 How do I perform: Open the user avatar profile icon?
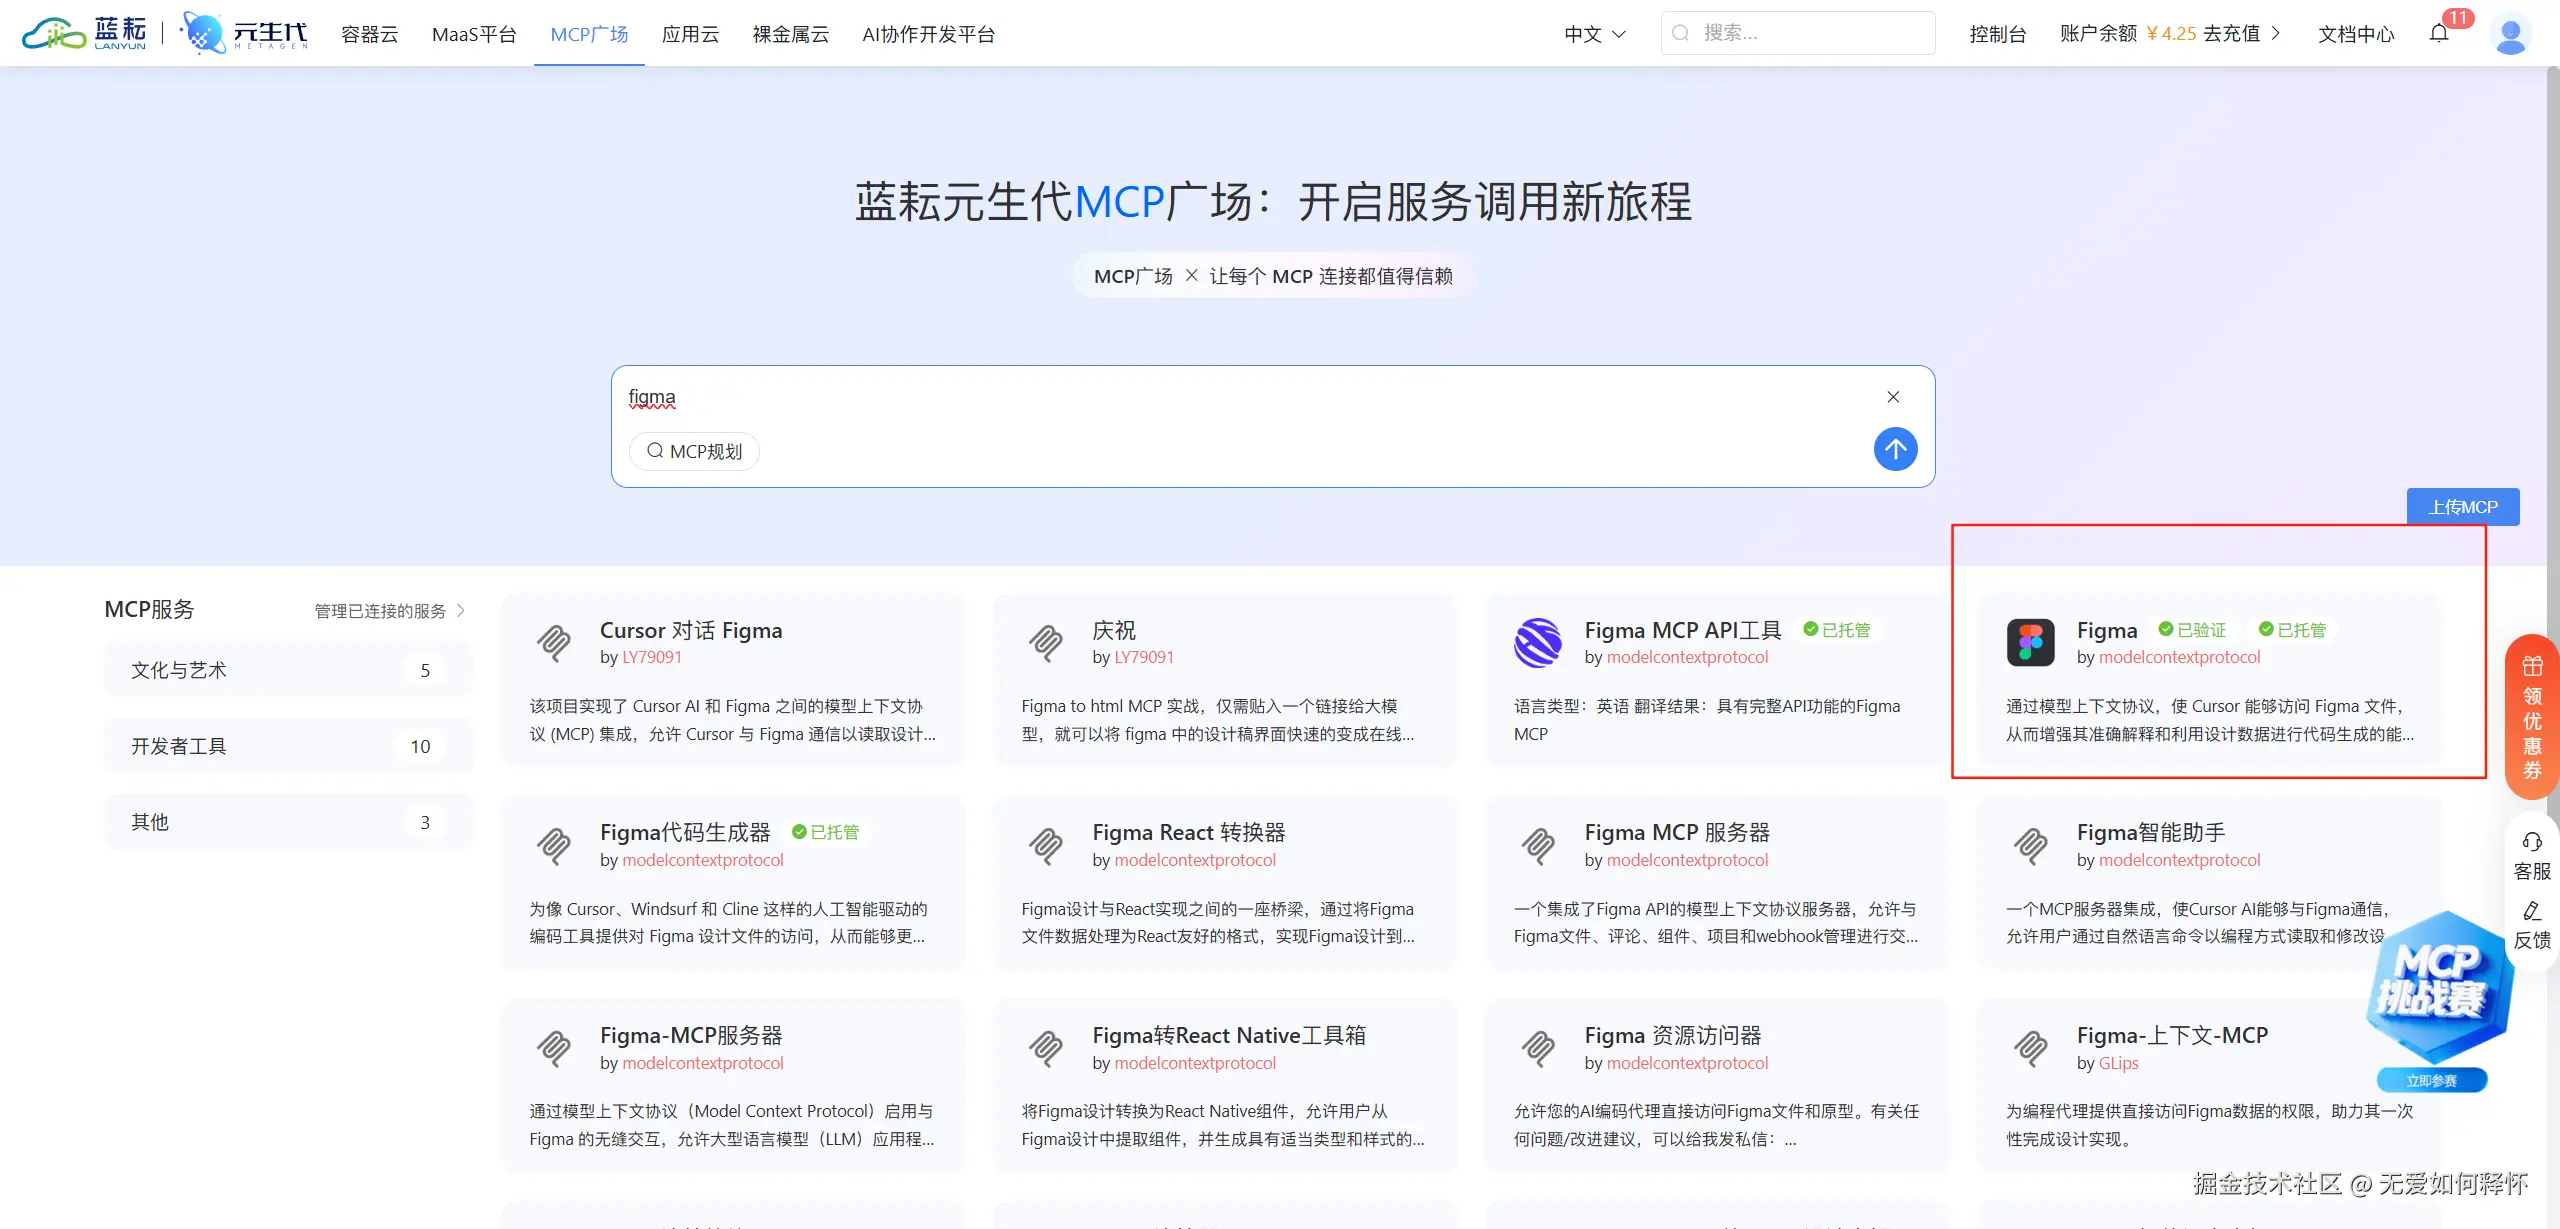2510,34
